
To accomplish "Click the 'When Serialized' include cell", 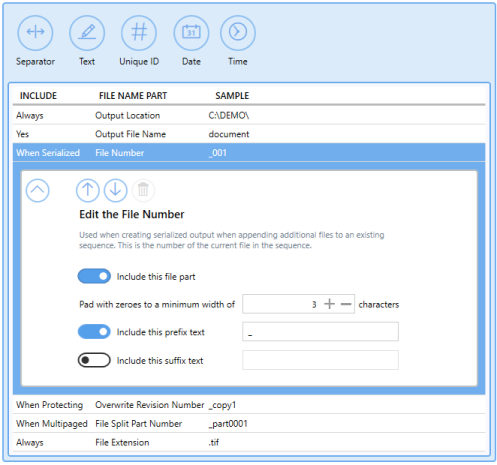I will click(x=48, y=153).
